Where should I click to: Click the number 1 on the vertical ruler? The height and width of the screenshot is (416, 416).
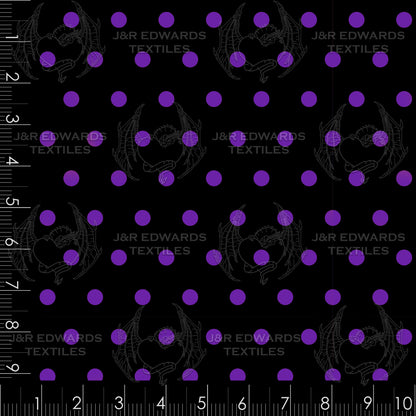12,36
